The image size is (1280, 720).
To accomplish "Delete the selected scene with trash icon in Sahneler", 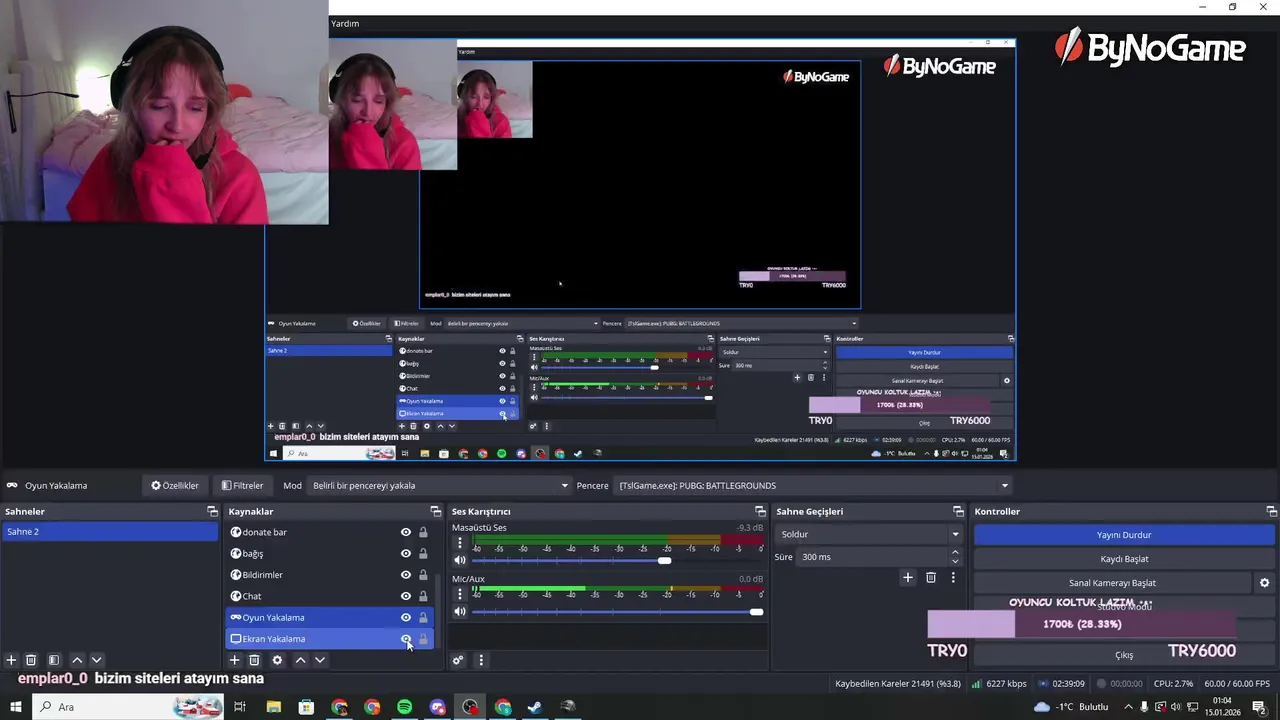I will click(31, 660).
